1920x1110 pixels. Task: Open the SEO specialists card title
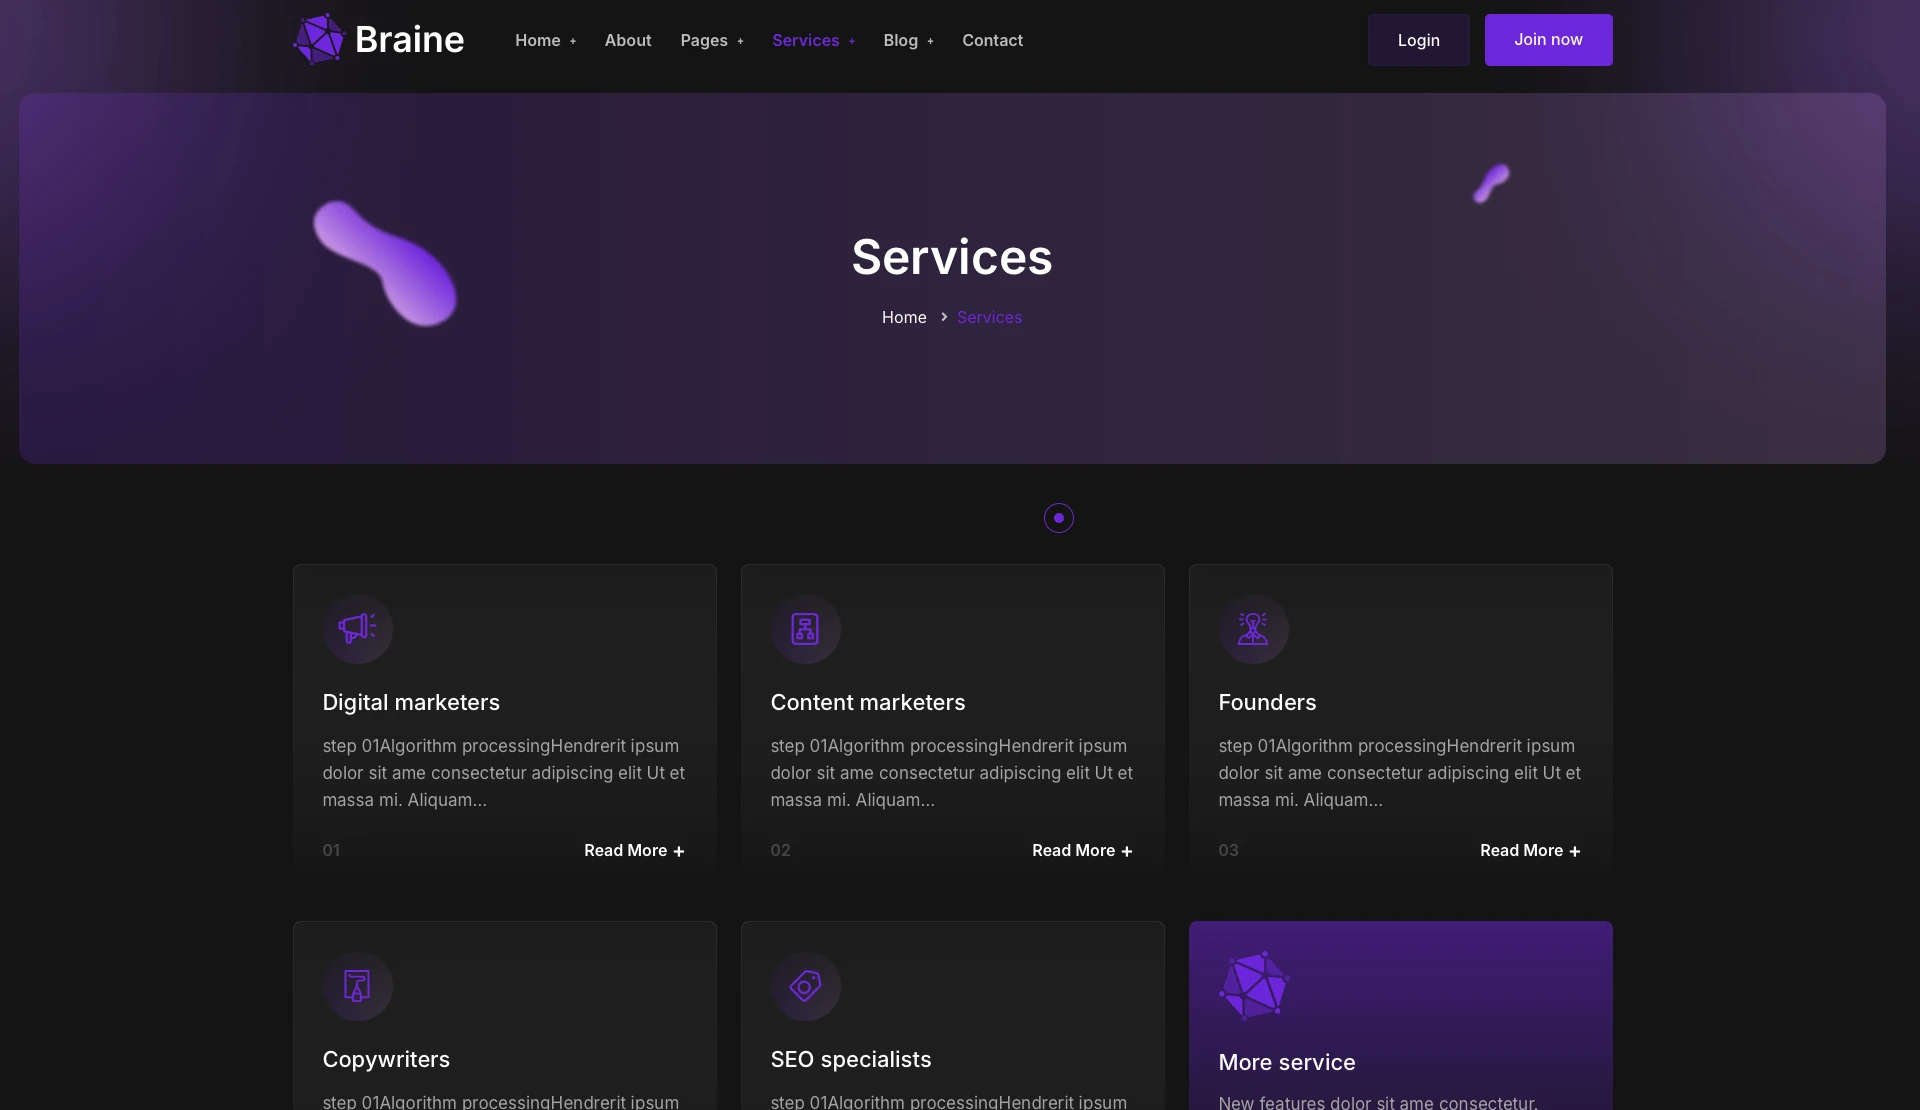pos(851,1059)
